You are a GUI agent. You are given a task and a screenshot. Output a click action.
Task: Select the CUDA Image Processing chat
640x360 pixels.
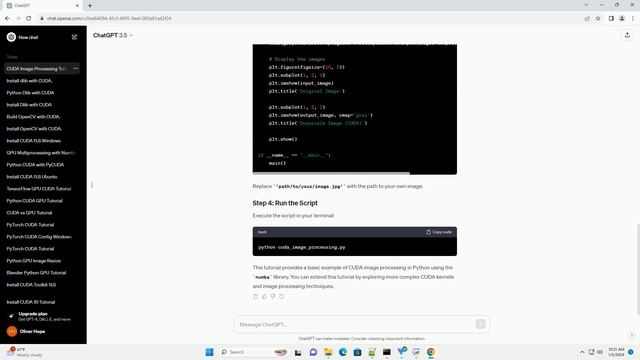pos(37,69)
